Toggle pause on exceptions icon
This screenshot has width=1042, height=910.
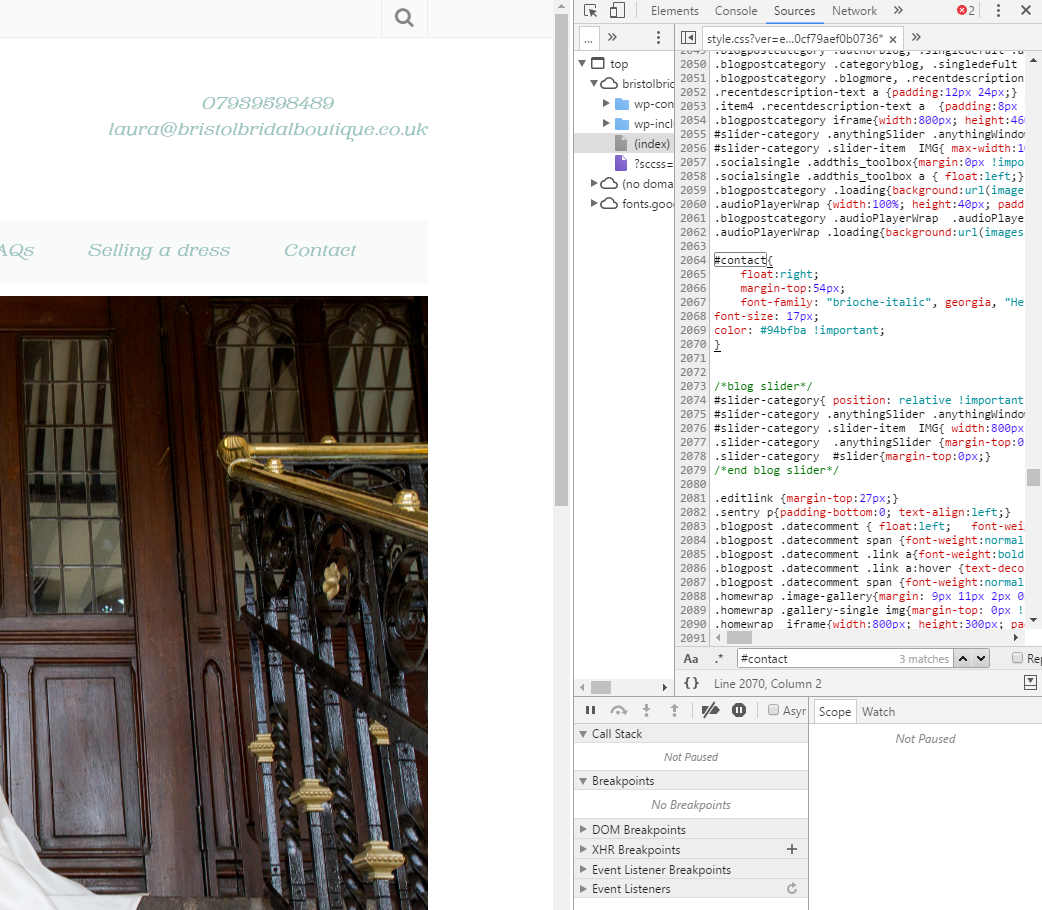739,711
